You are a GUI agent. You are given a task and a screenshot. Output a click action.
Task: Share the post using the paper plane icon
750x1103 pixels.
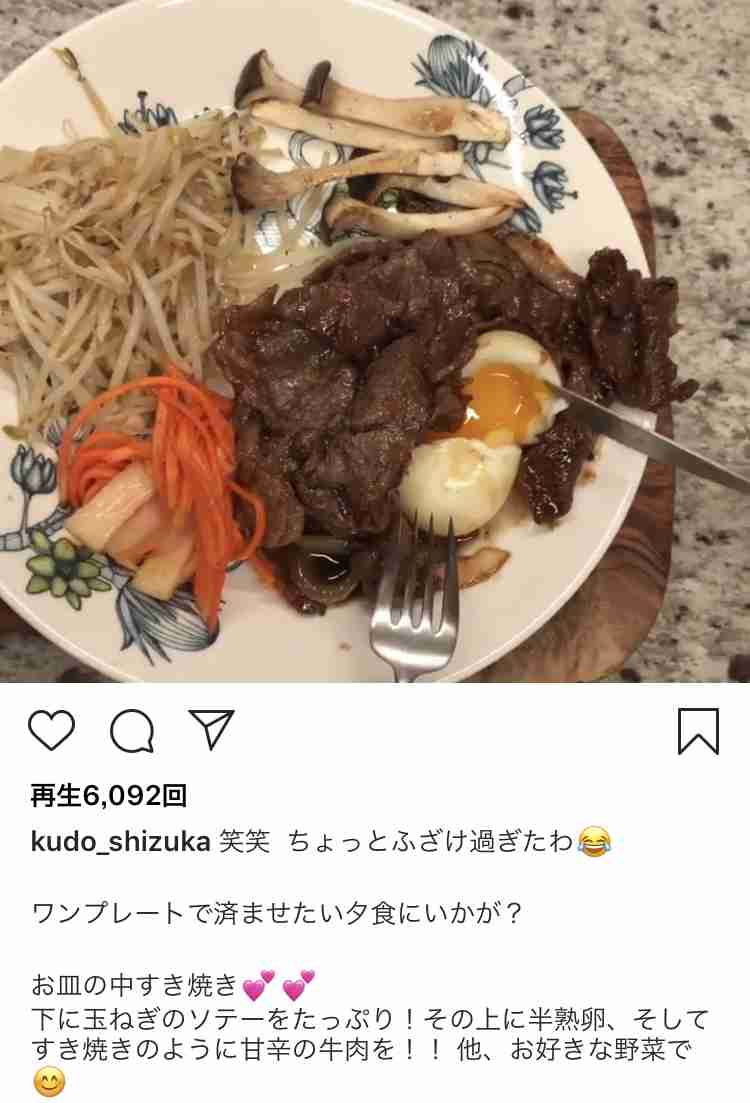coord(212,729)
